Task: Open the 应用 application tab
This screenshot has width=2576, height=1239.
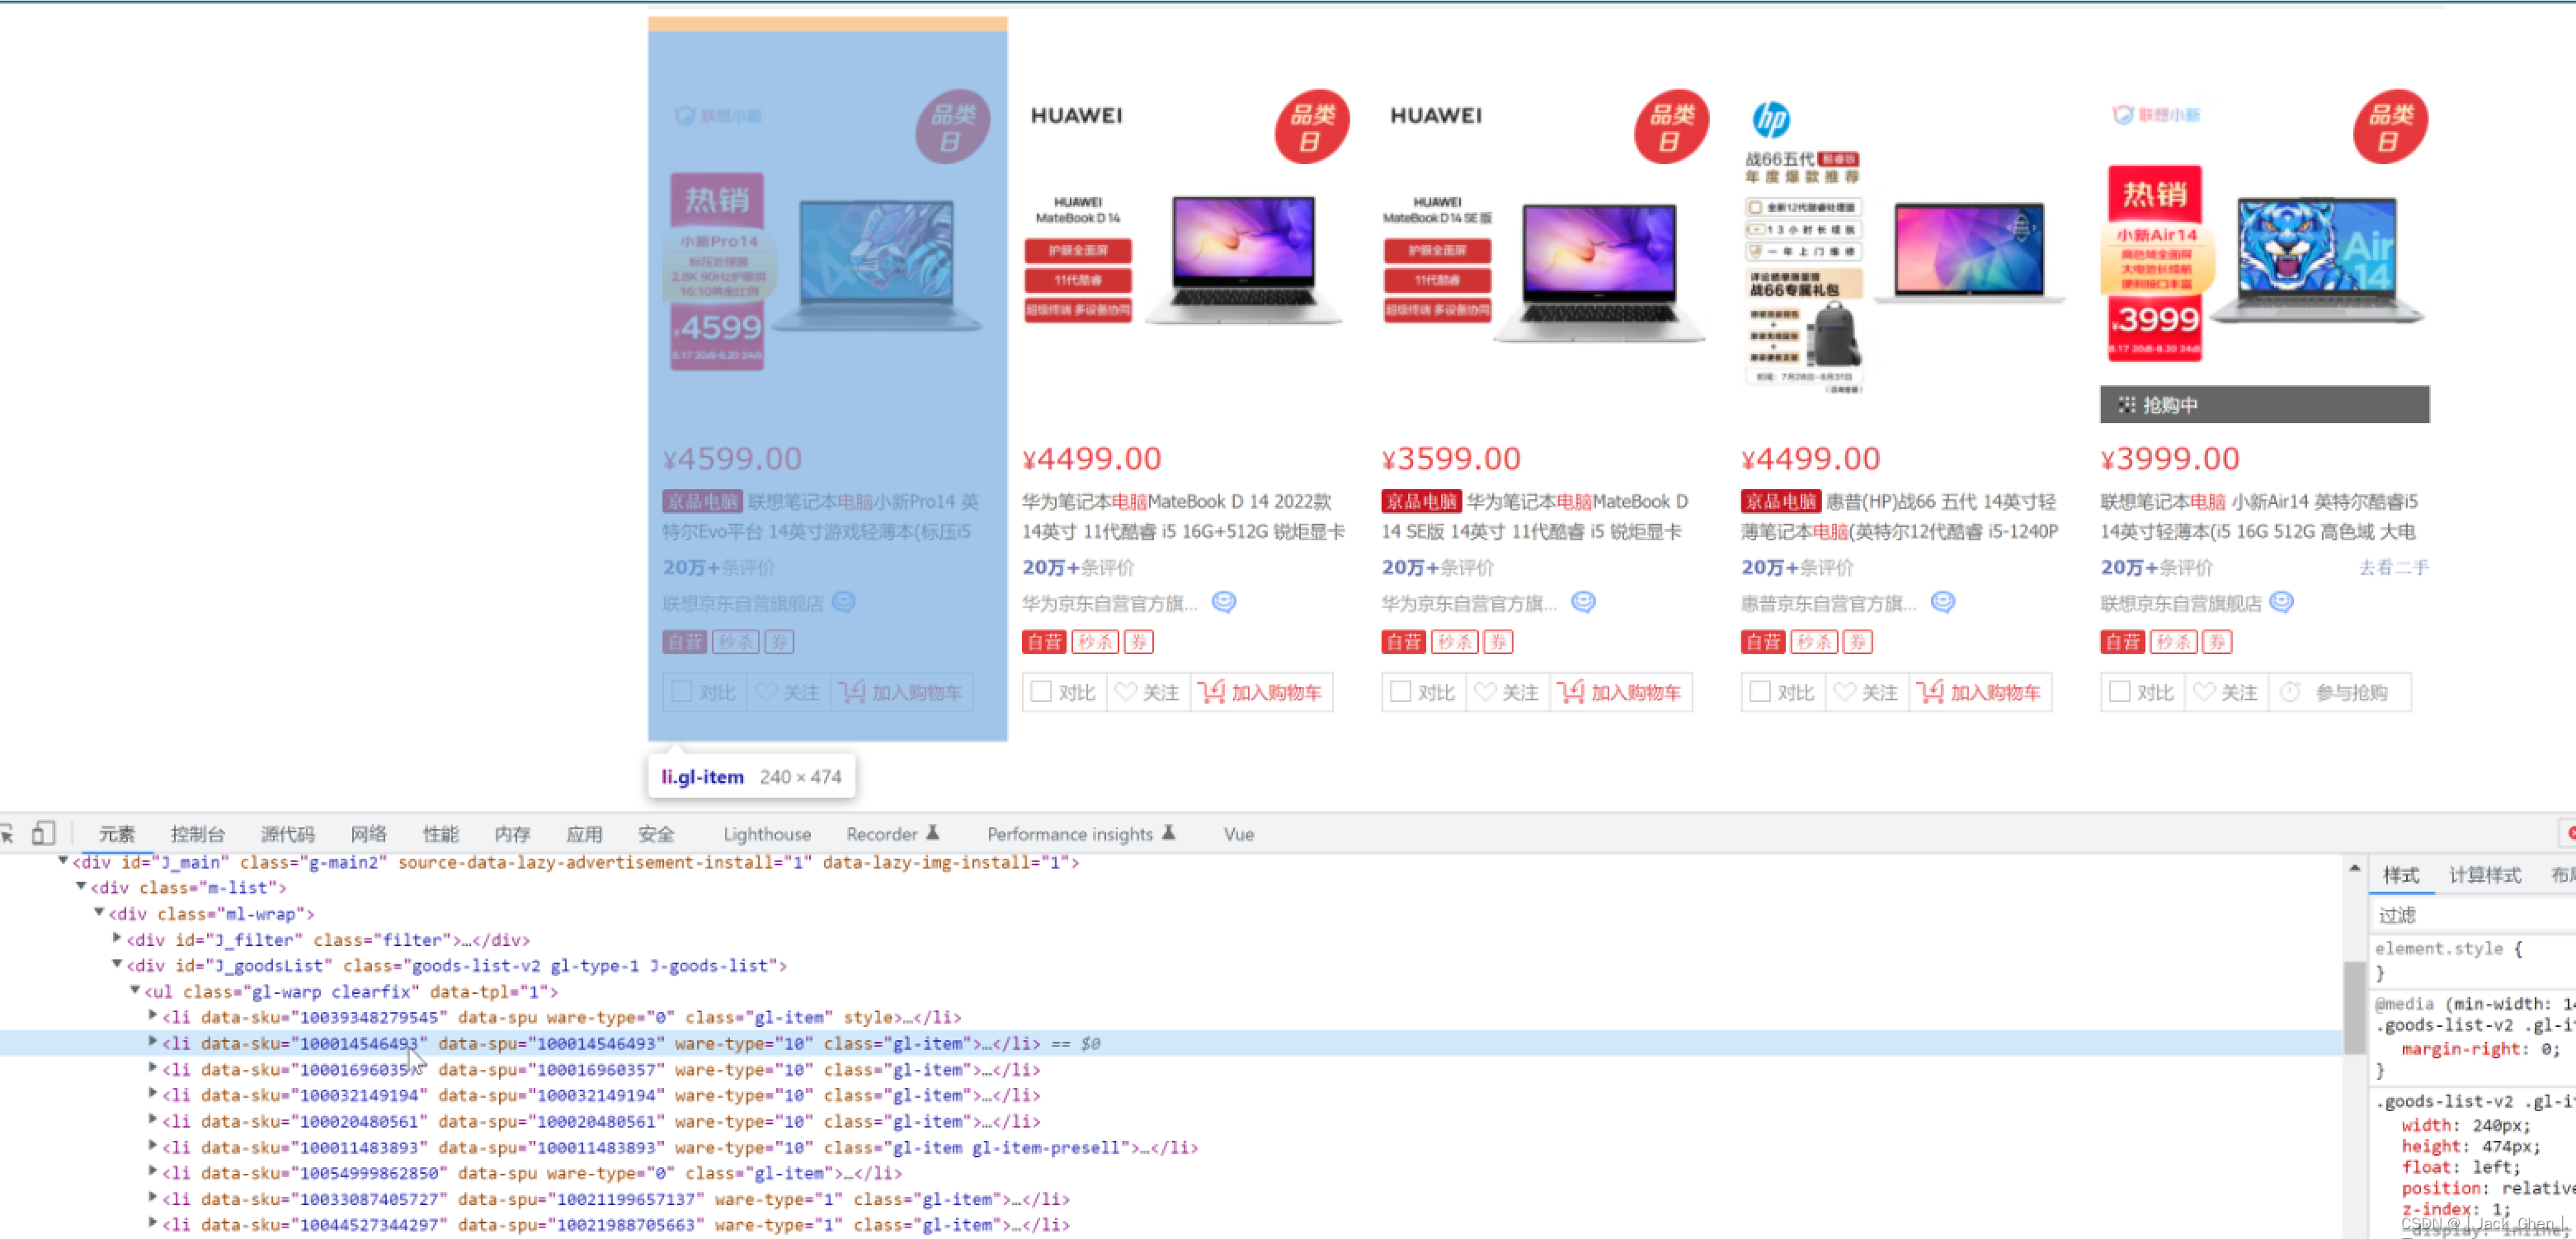Action: (x=585, y=834)
